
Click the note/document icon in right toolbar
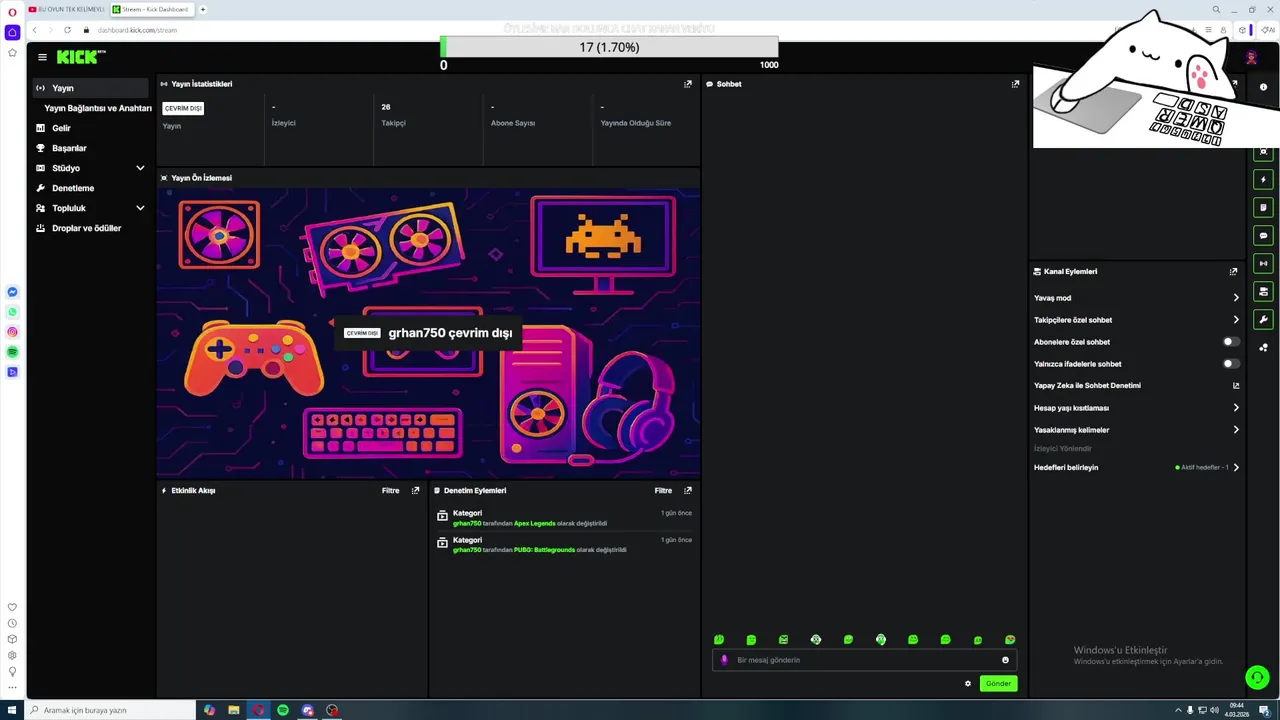tap(1263, 208)
